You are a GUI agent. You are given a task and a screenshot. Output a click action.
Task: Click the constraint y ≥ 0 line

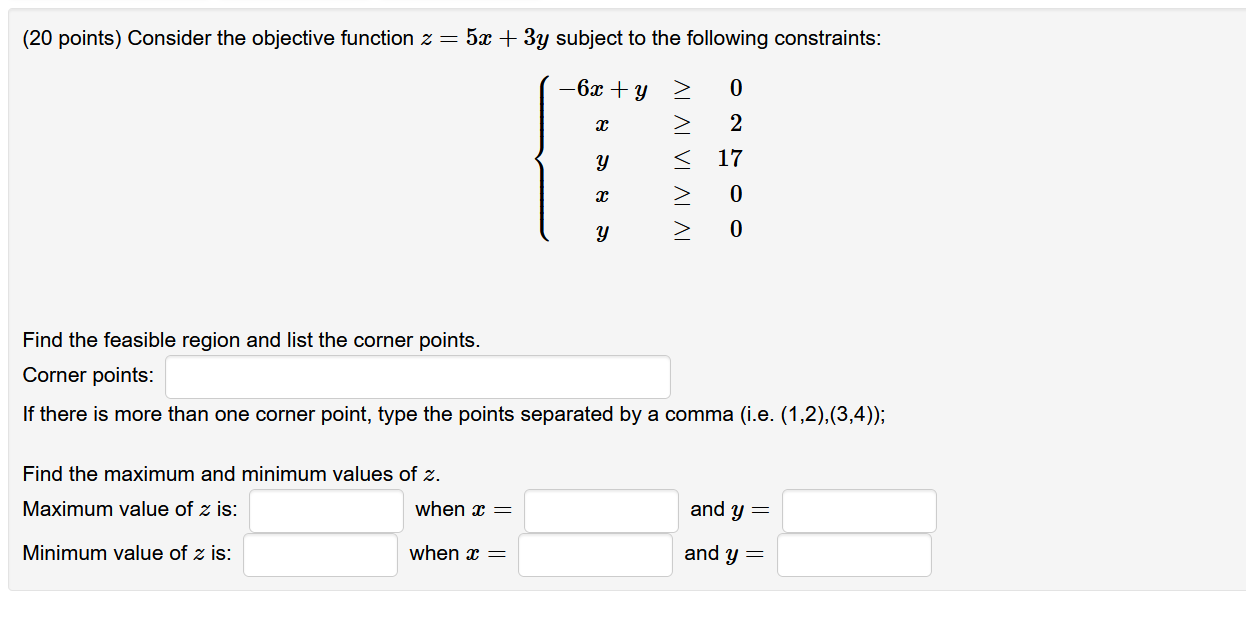pyautogui.click(x=667, y=230)
